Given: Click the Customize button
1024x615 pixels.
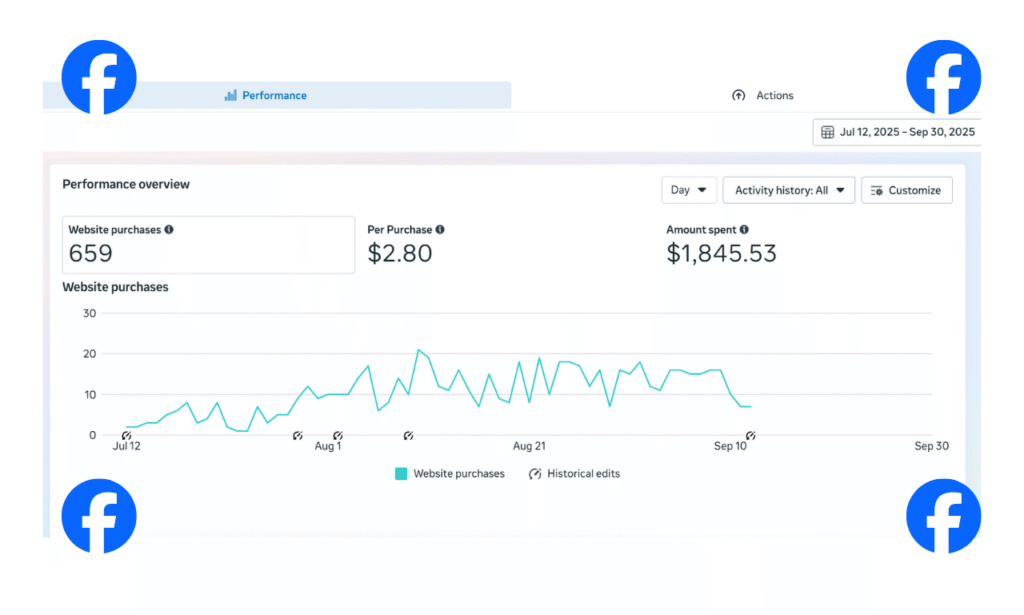Looking at the screenshot, I should click(906, 190).
